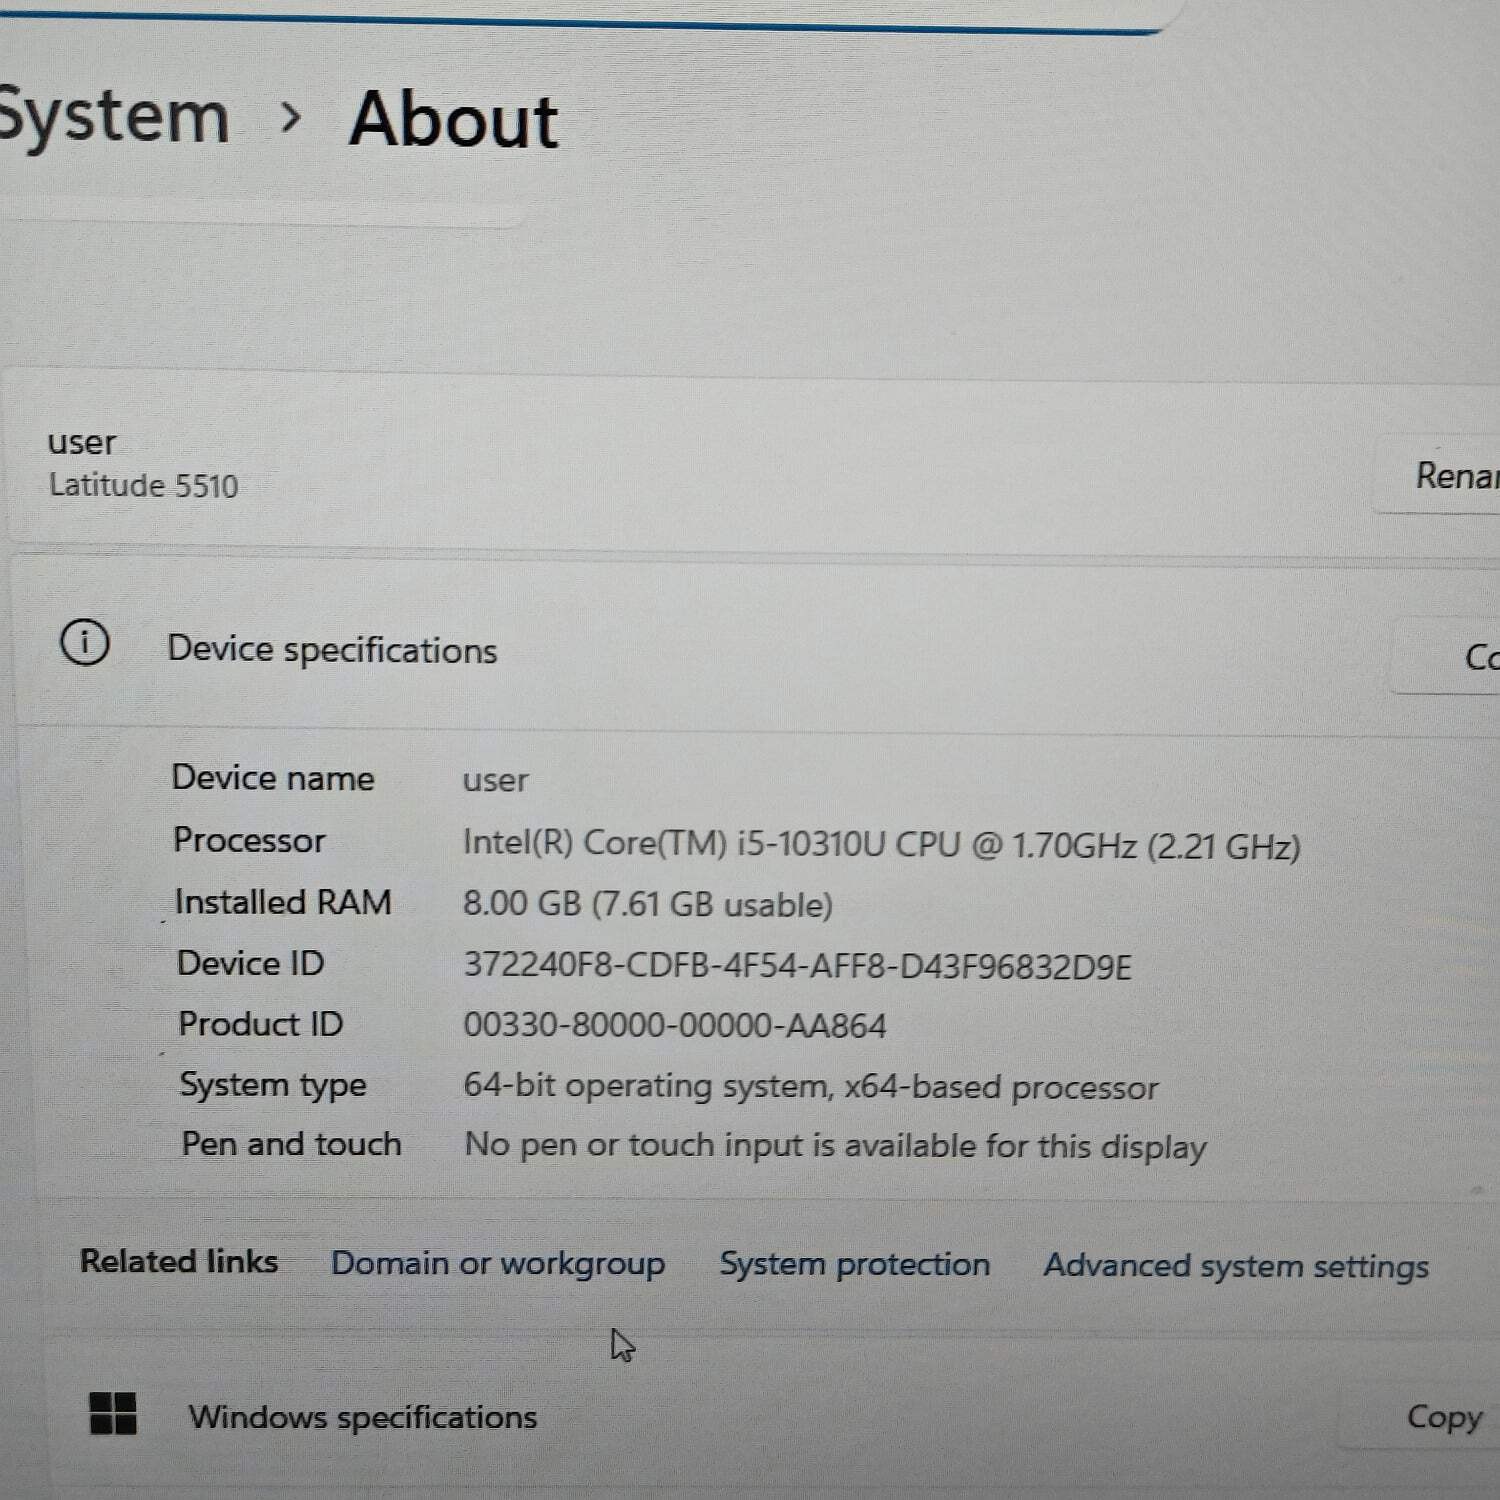Open Domain or workgroup link
The image size is (1500, 1500).
pos(498,1263)
